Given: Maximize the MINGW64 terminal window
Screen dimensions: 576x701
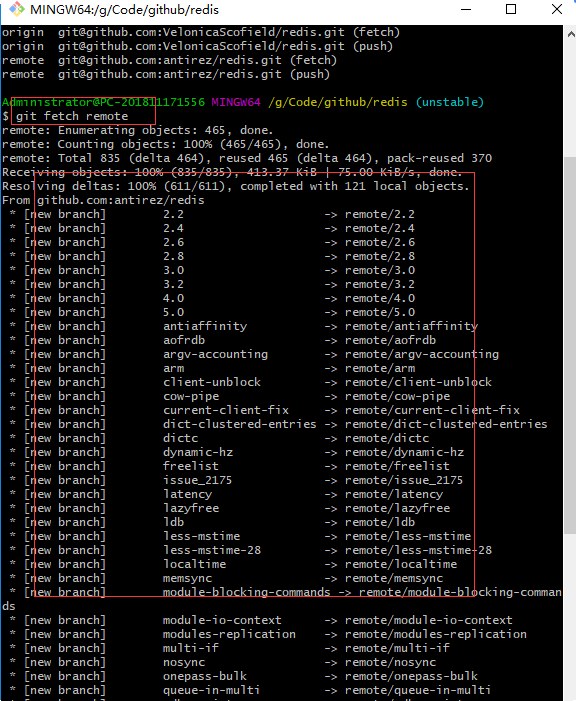Looking at the screenshot, I should [511, 9].
